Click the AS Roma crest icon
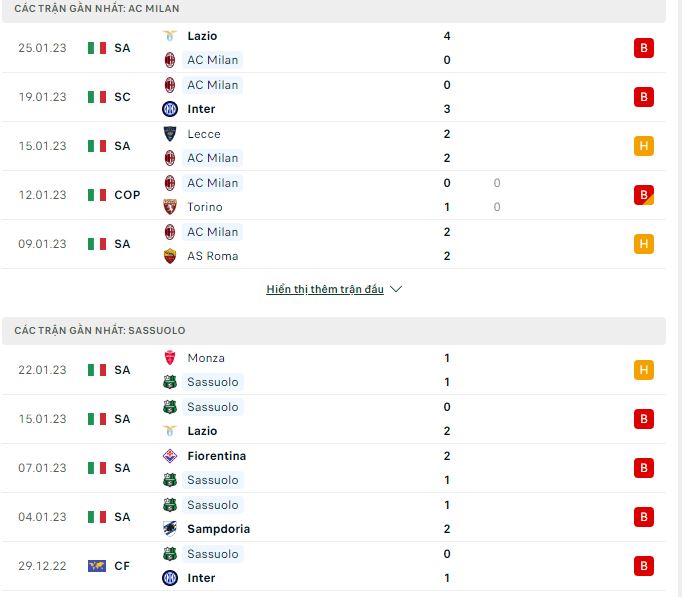 tap(170, 256)
